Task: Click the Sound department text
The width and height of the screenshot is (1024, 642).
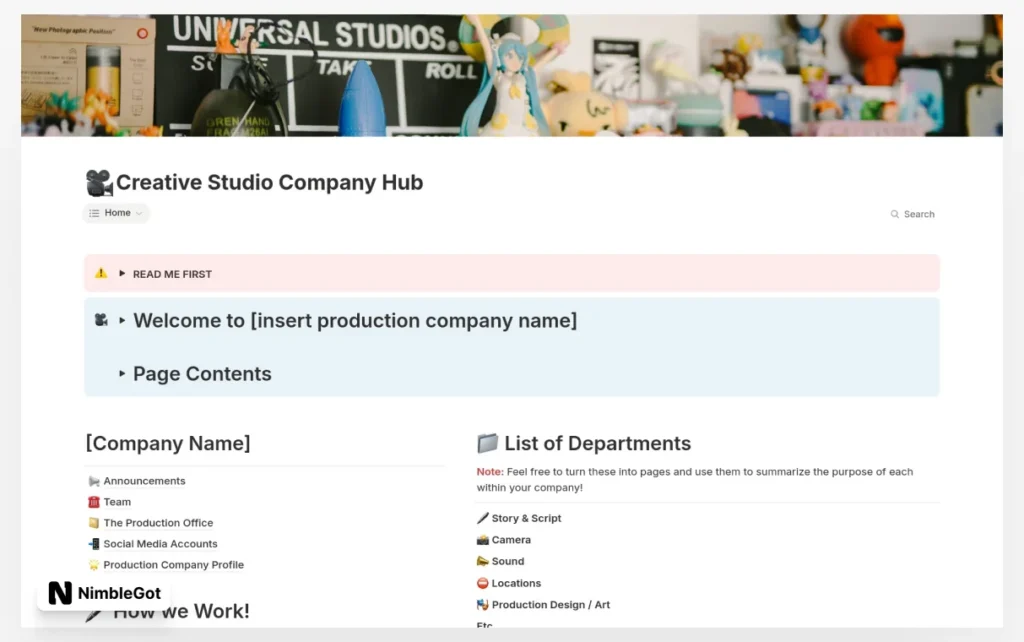Action: click(x=508, y=562)
